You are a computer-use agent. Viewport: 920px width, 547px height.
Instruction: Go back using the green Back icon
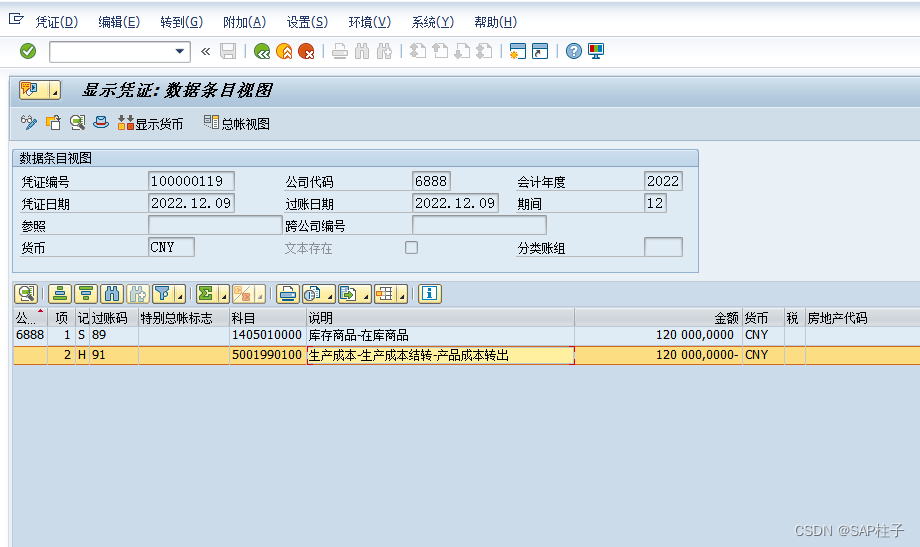pyautogui.click(x=262, y=52)
